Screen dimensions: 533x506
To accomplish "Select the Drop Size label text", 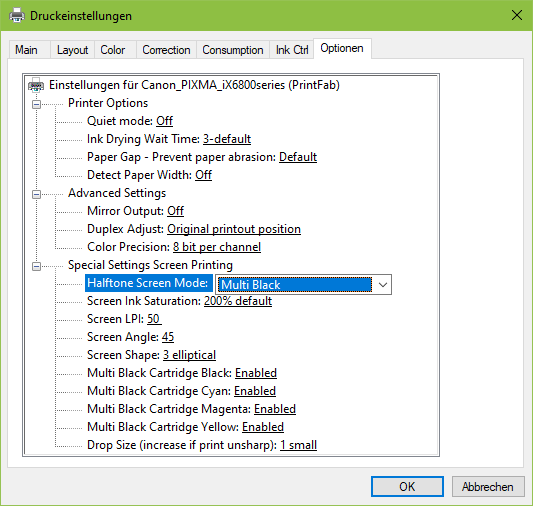I will point(182,445).
